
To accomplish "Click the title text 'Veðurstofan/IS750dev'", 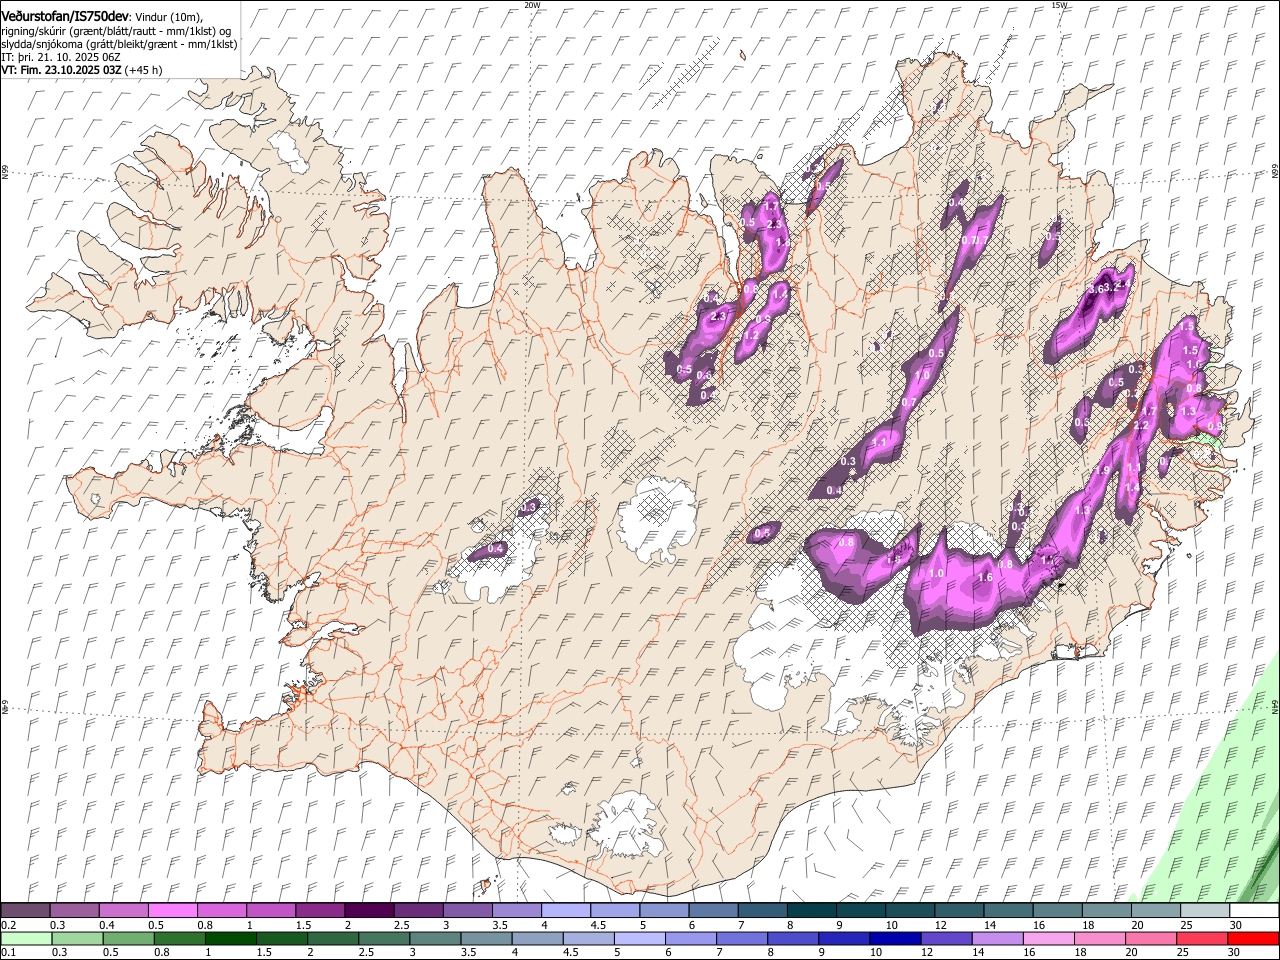I will pos(65,16).
